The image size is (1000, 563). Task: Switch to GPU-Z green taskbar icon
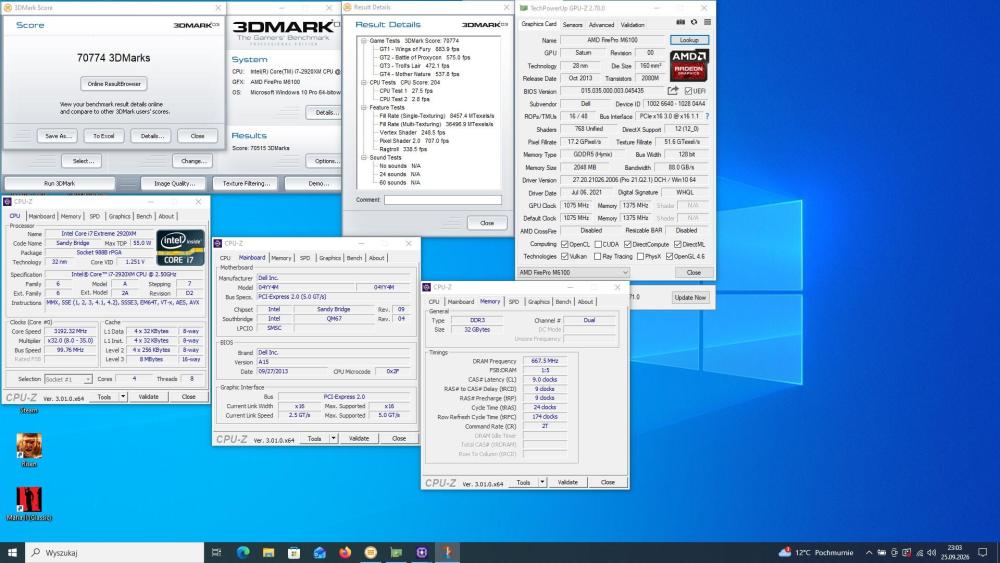tap(396, 552)
